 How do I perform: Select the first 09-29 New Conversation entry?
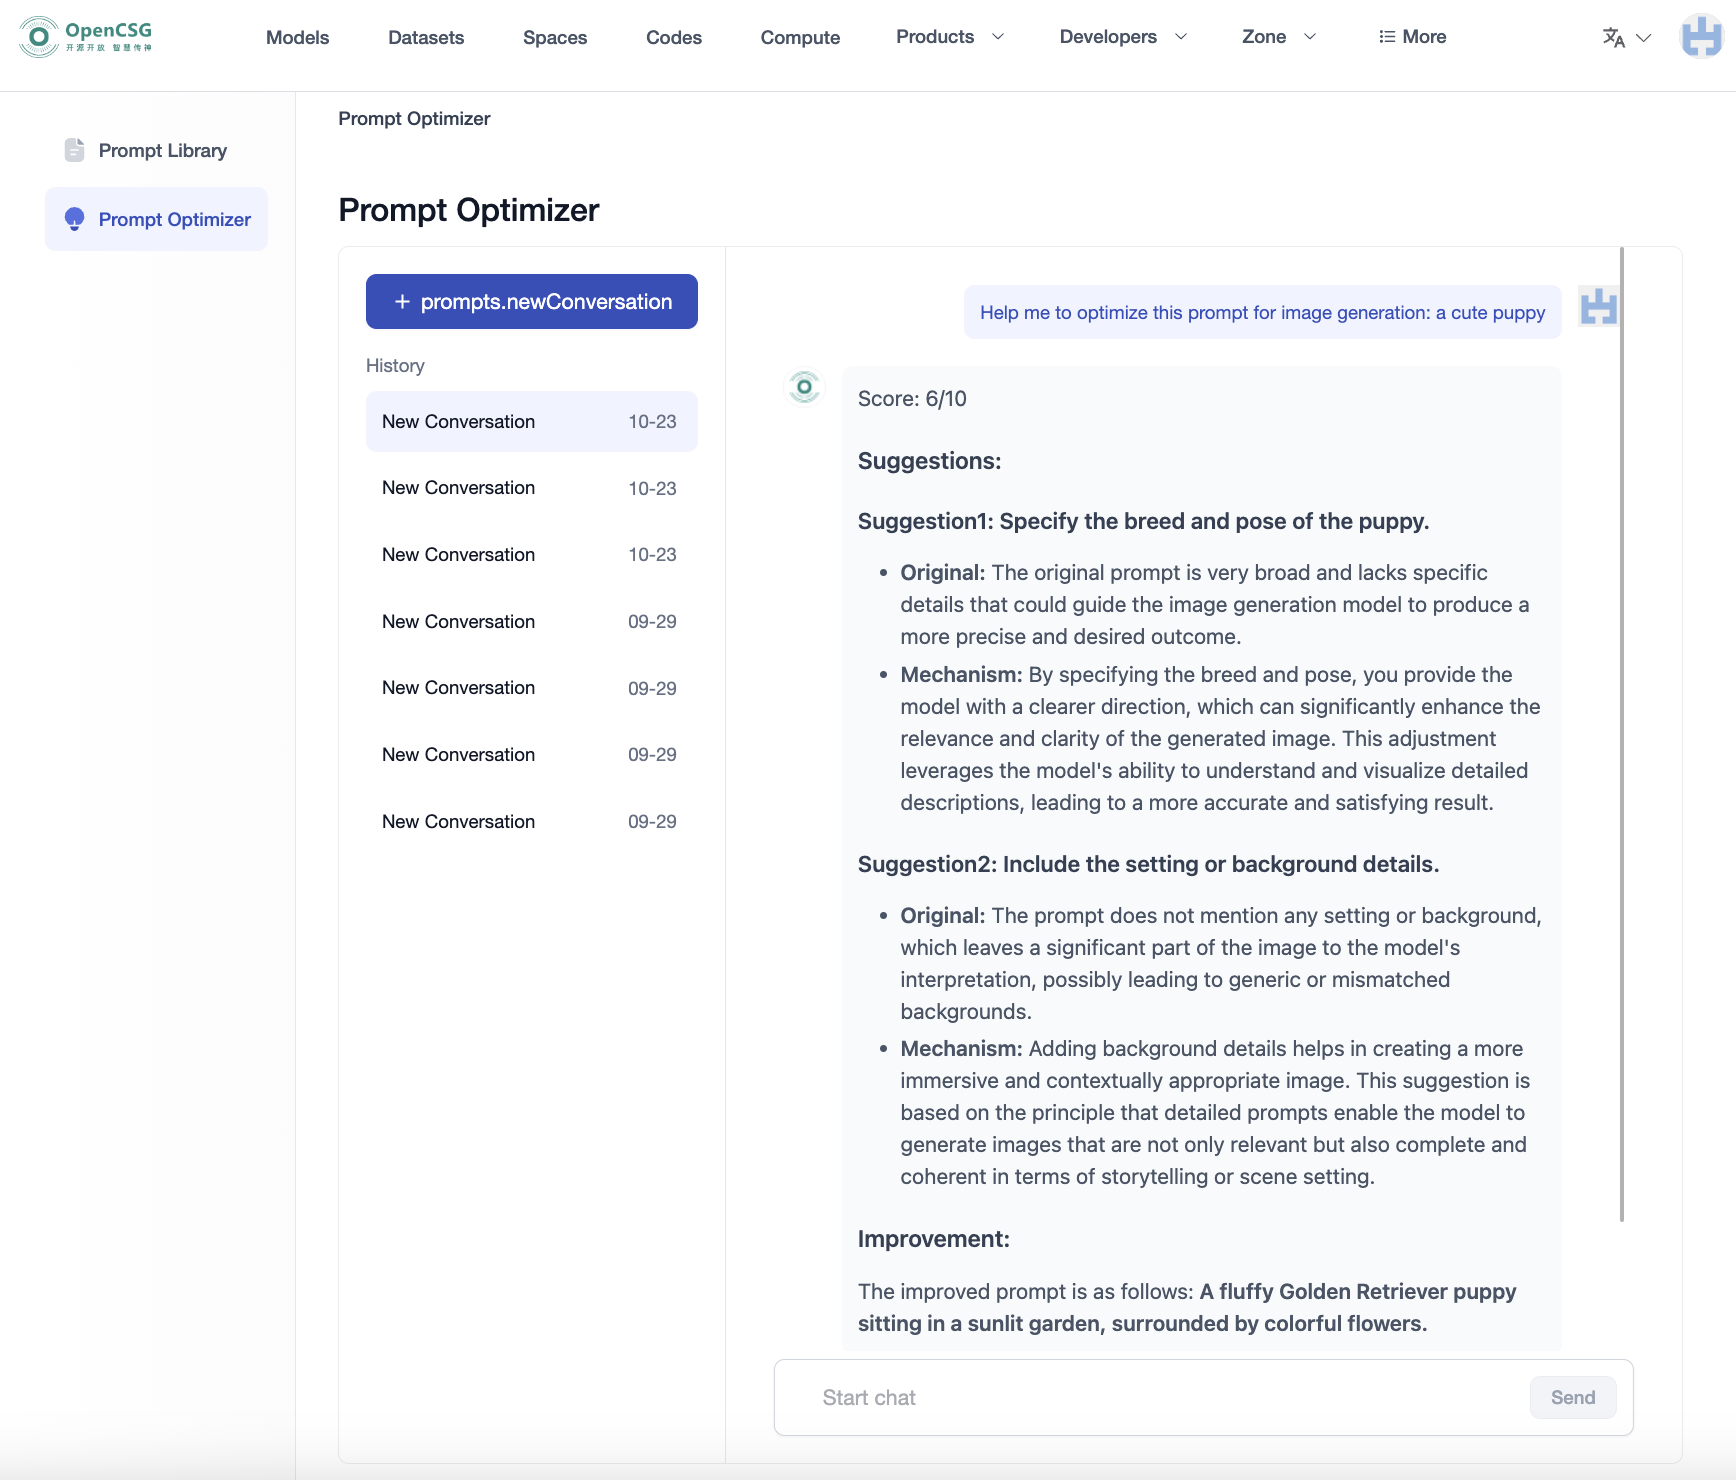[x=531, y=621]
